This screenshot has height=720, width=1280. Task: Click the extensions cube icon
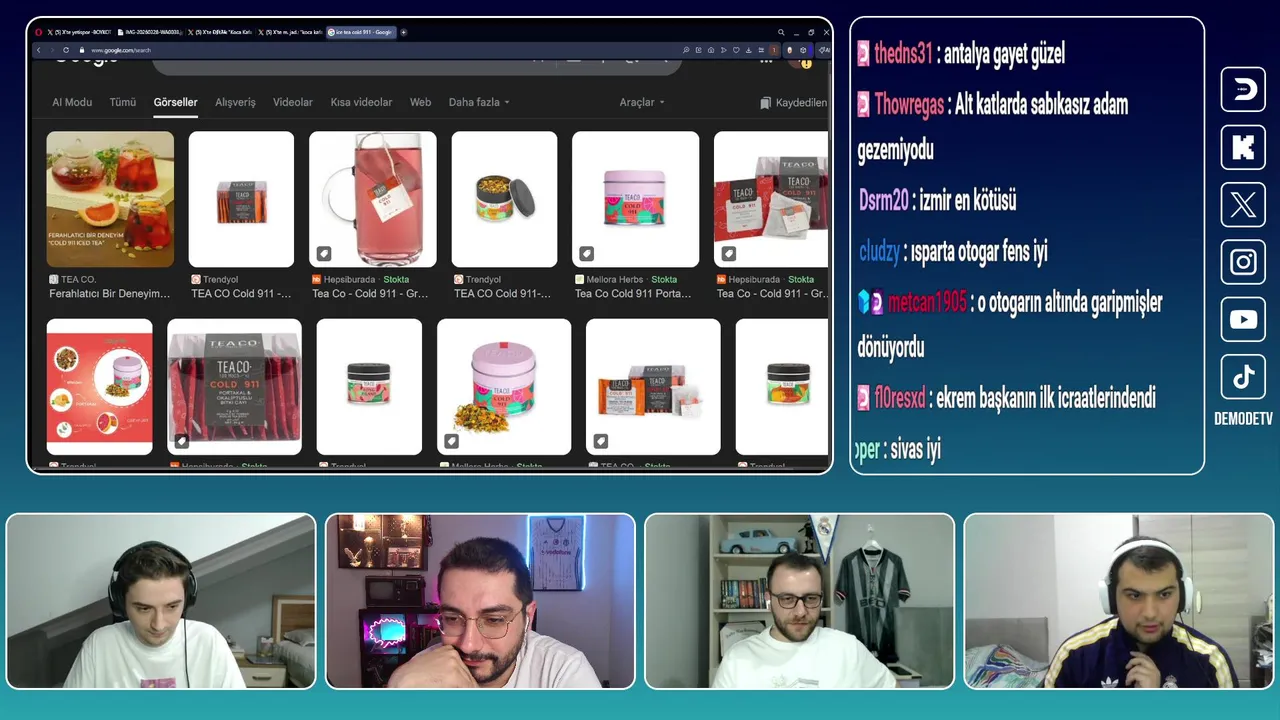point(803,50)
